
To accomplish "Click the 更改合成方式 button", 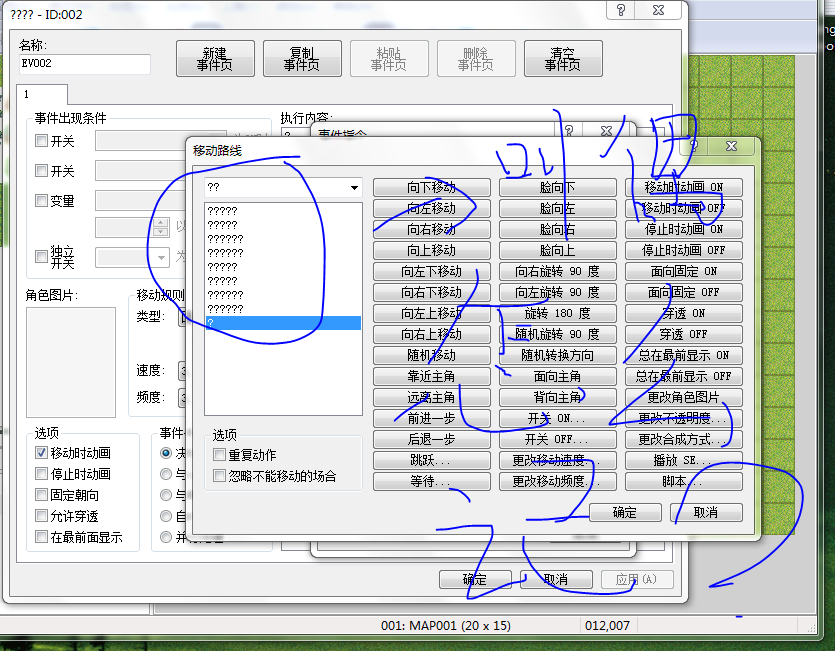I will tap(684, 440).
